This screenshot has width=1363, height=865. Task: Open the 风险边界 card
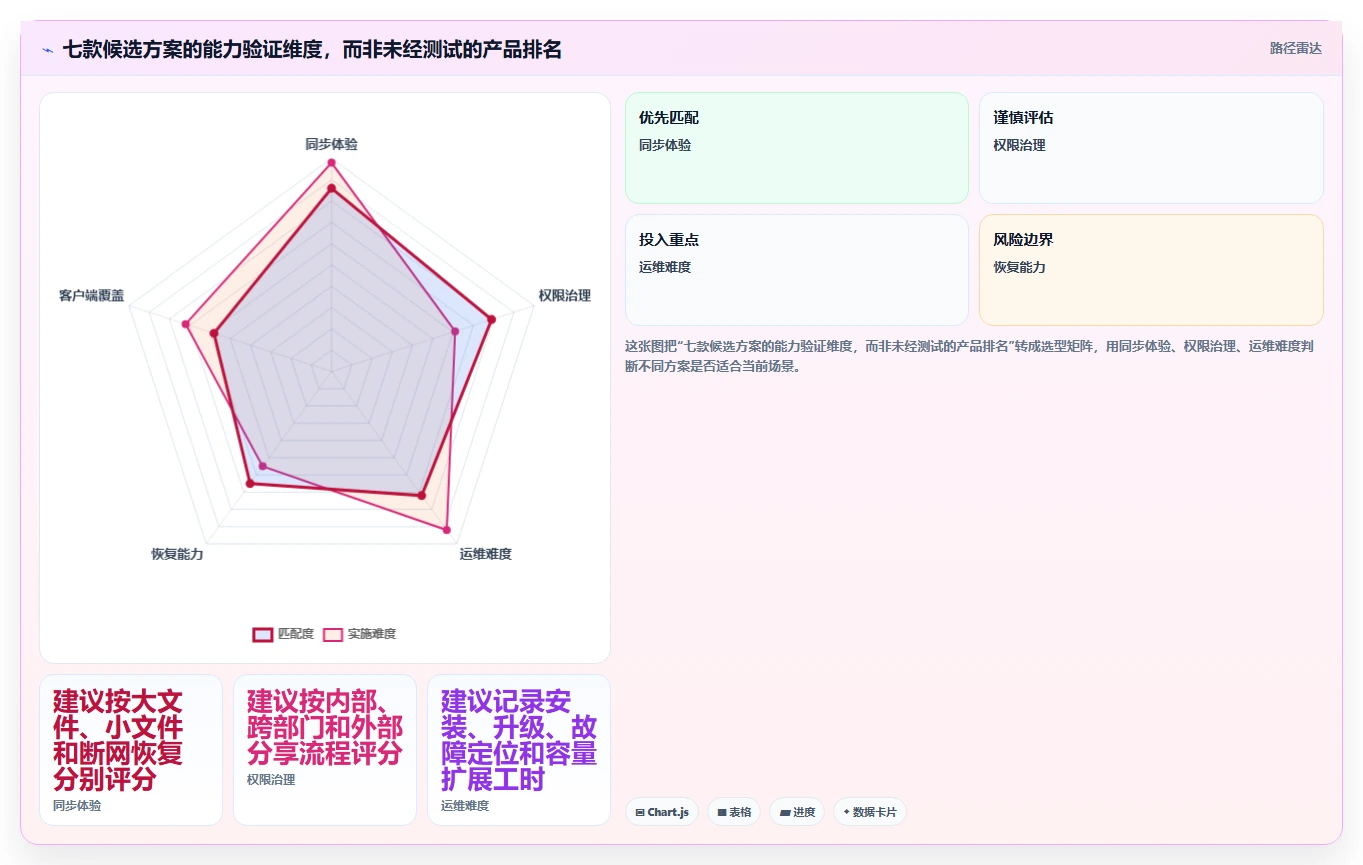[1151, 270]
